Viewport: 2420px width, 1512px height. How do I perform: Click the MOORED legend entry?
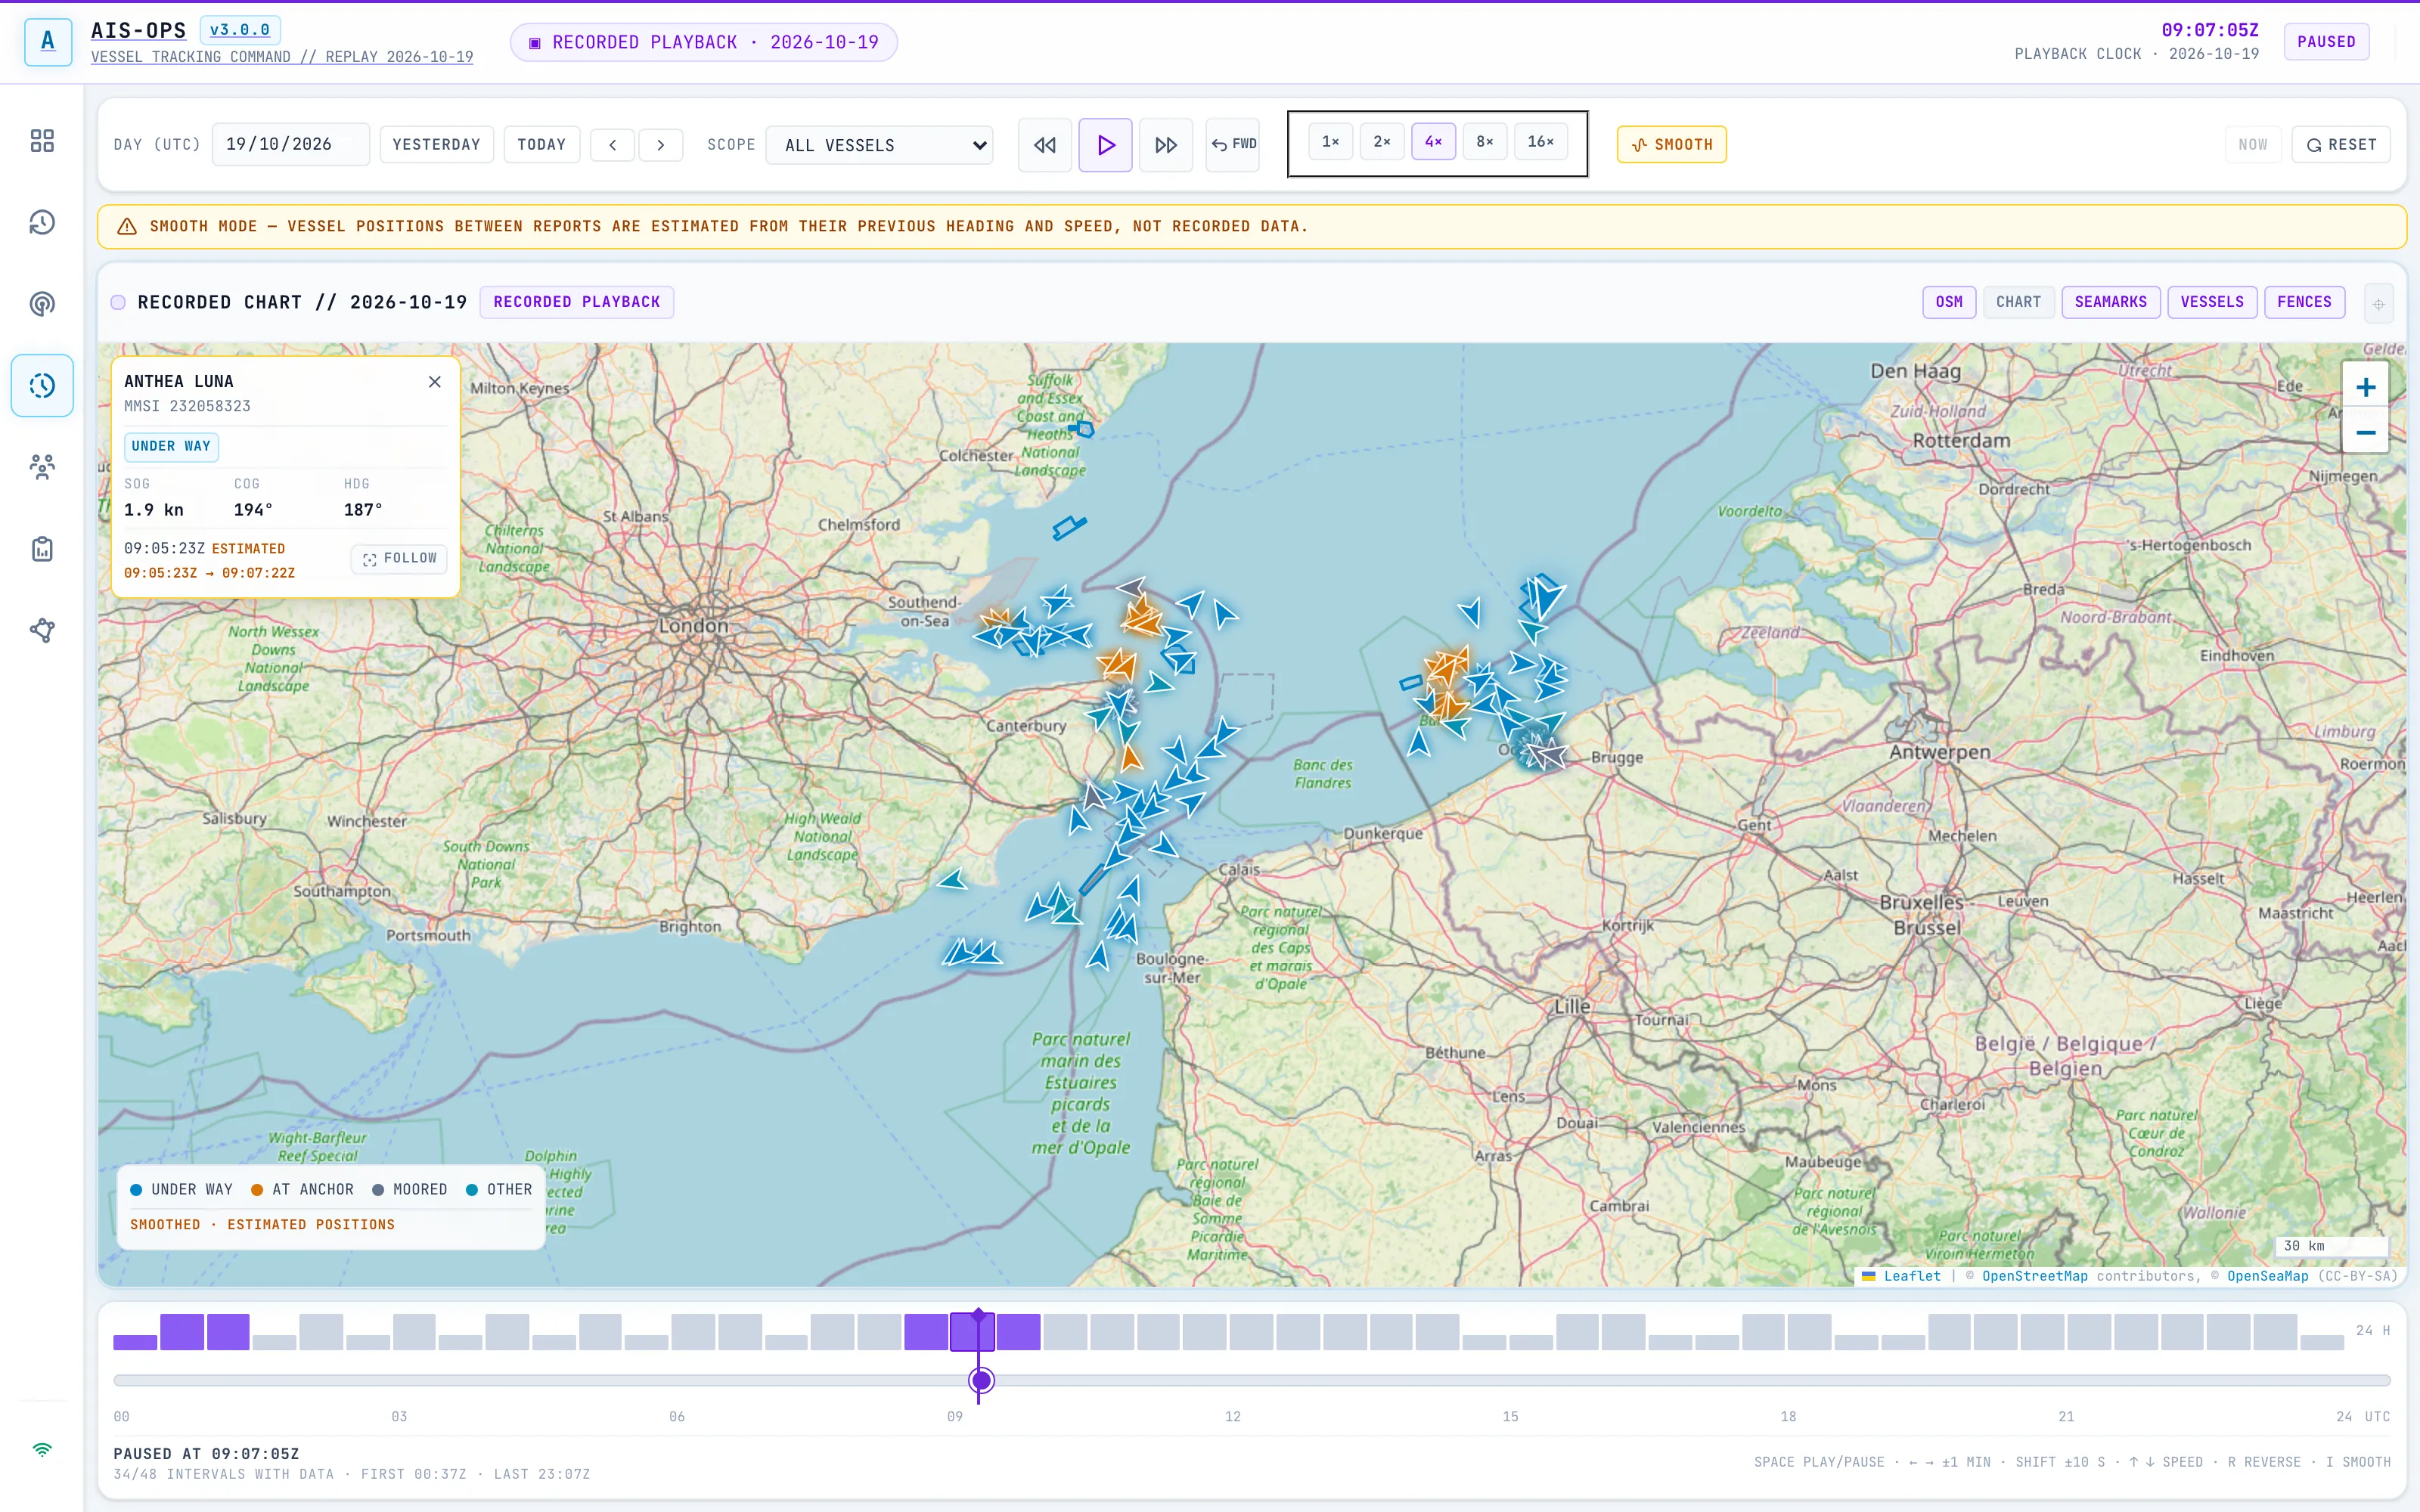(410, 1190)
